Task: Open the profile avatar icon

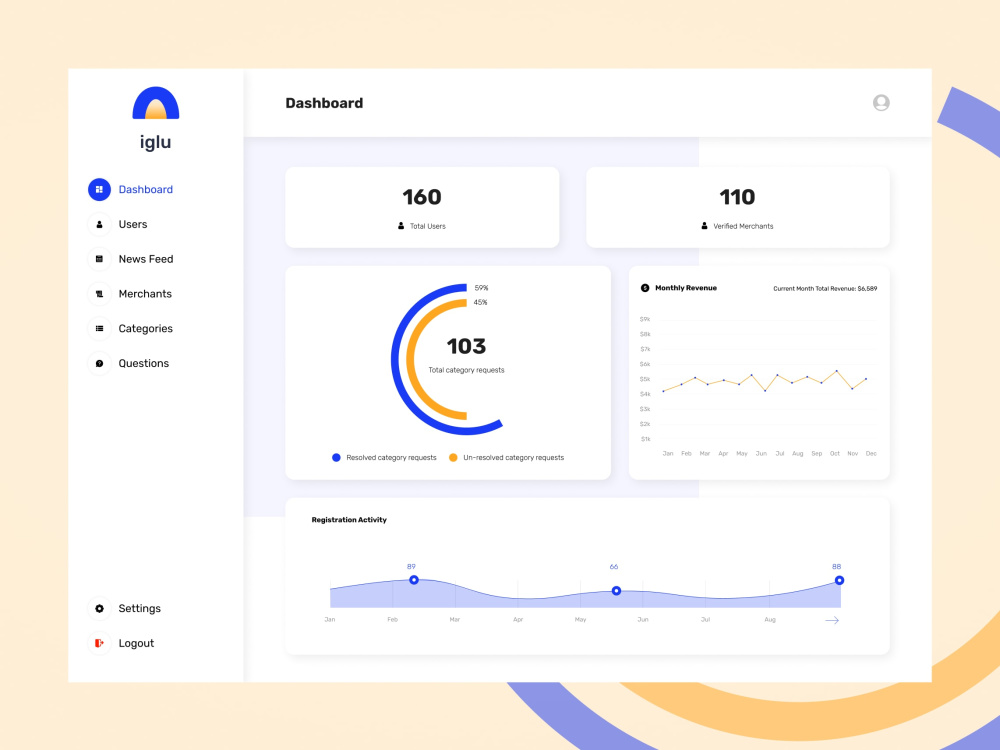Action: [x=881, y=103]
